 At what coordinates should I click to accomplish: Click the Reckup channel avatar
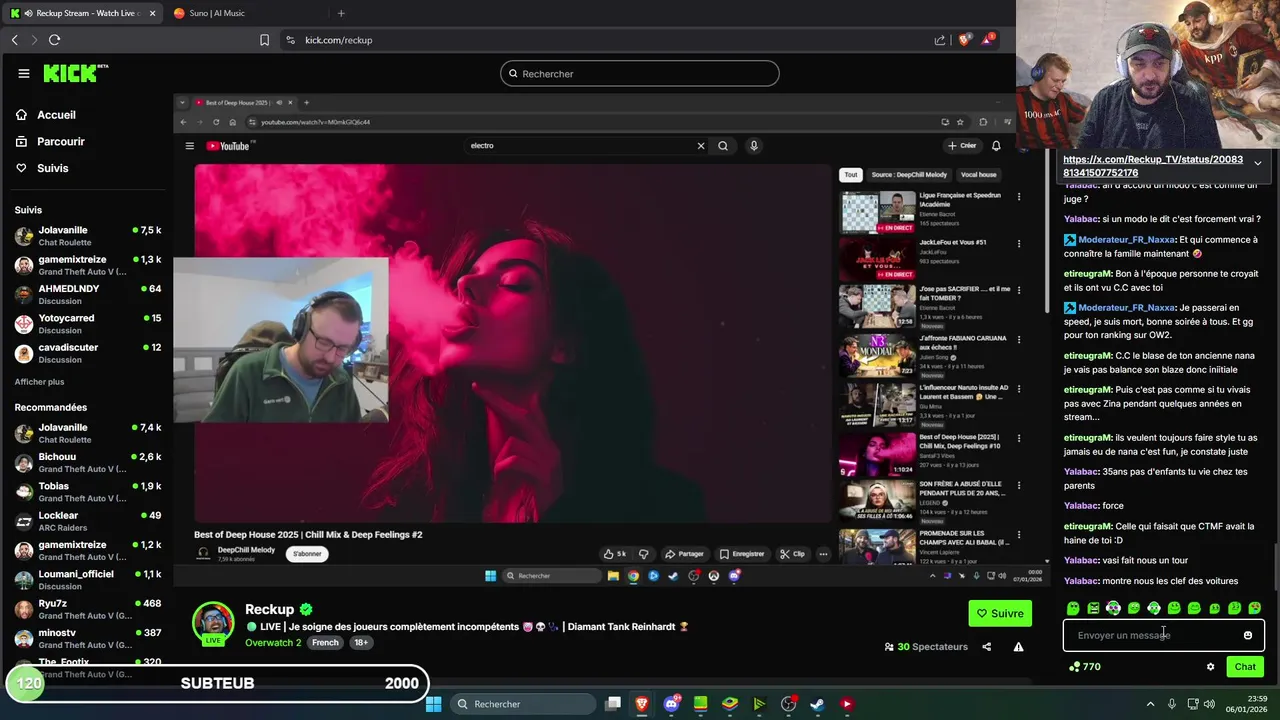213,623
